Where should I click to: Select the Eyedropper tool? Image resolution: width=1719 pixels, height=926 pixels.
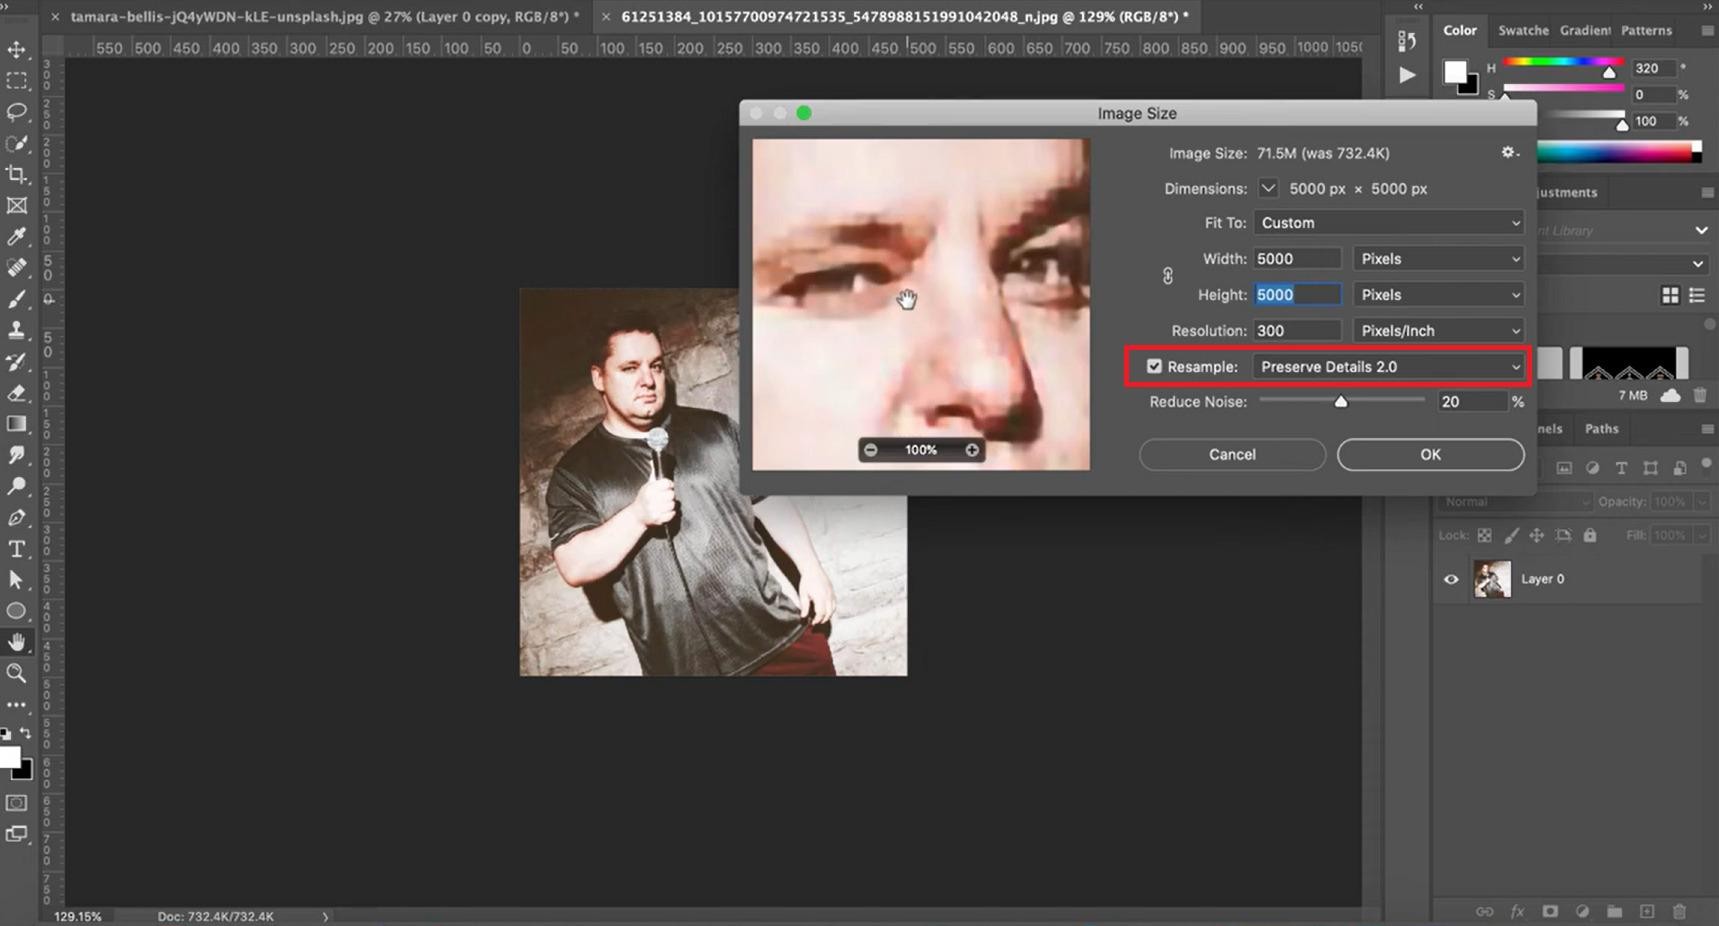pos(17,236)
